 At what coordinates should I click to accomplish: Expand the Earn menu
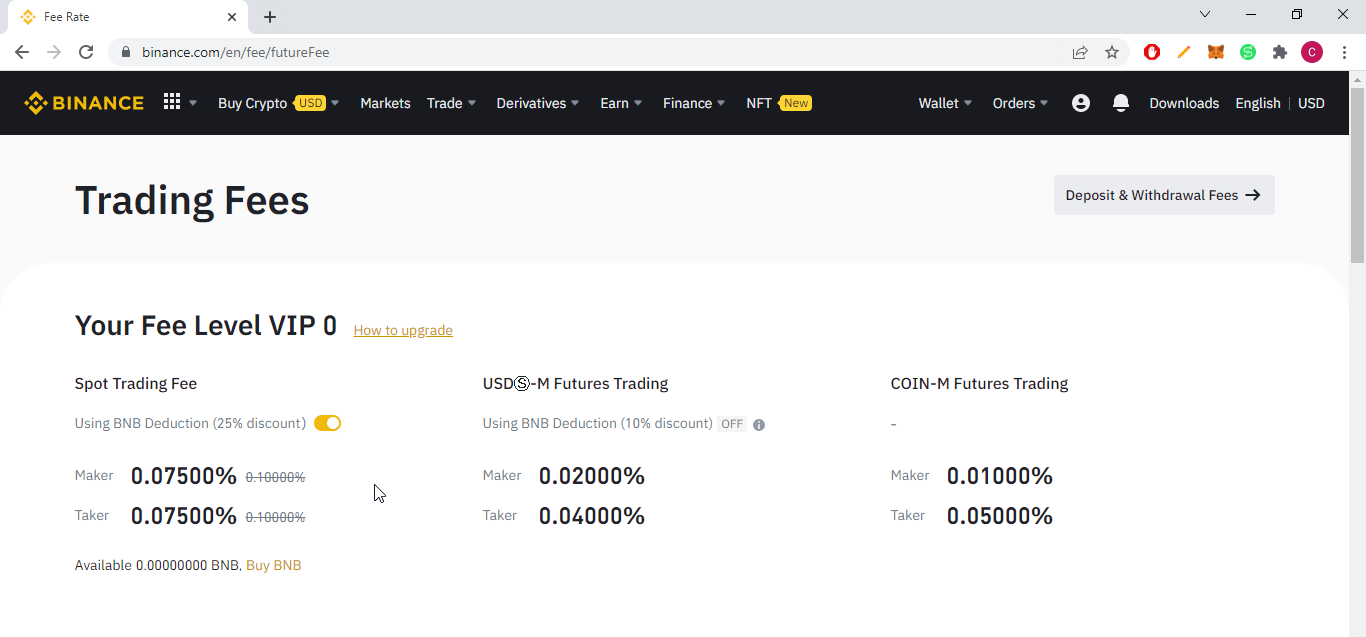click(621, 103)
